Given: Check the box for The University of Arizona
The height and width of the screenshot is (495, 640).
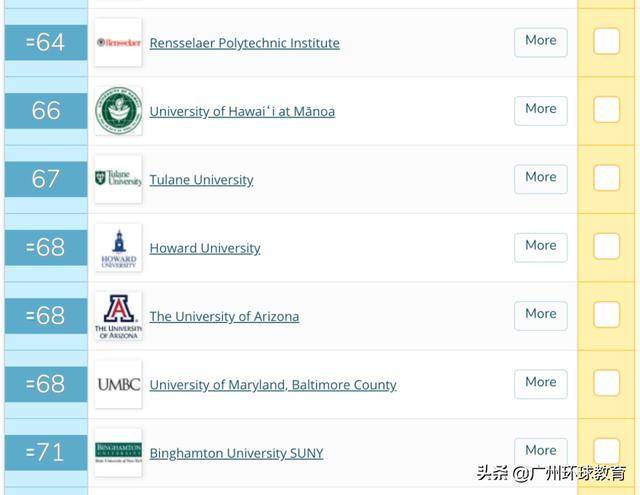Looking at the screenshot, I should [x=606, y=315].
